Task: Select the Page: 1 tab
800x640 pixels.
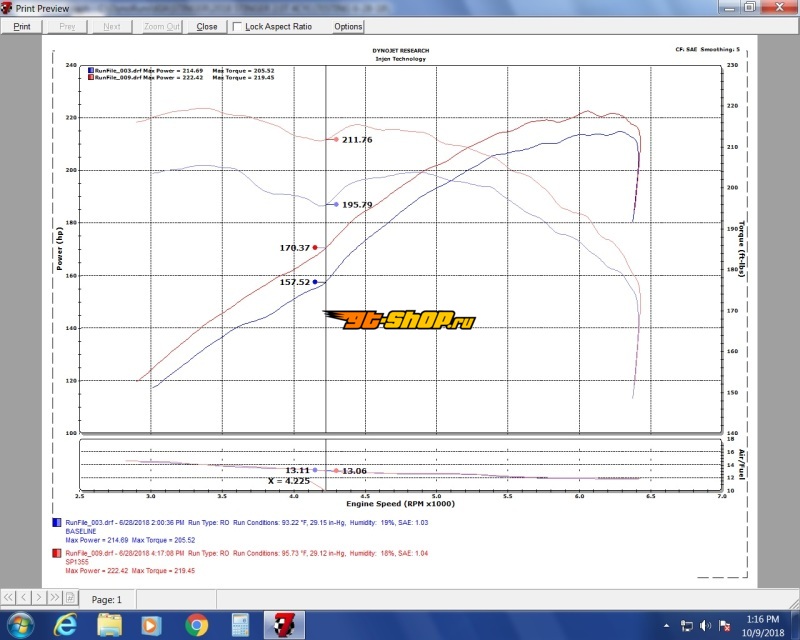Action: tap(107, 600)
